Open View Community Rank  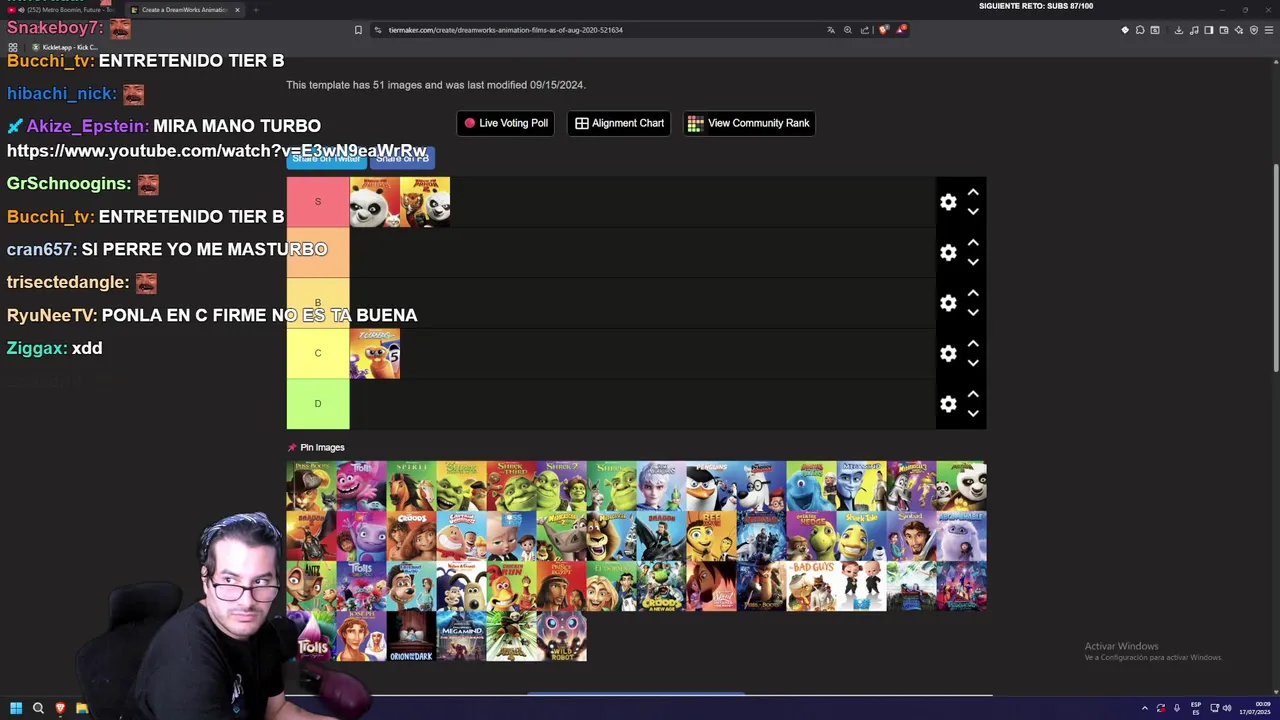coord(749,123)
